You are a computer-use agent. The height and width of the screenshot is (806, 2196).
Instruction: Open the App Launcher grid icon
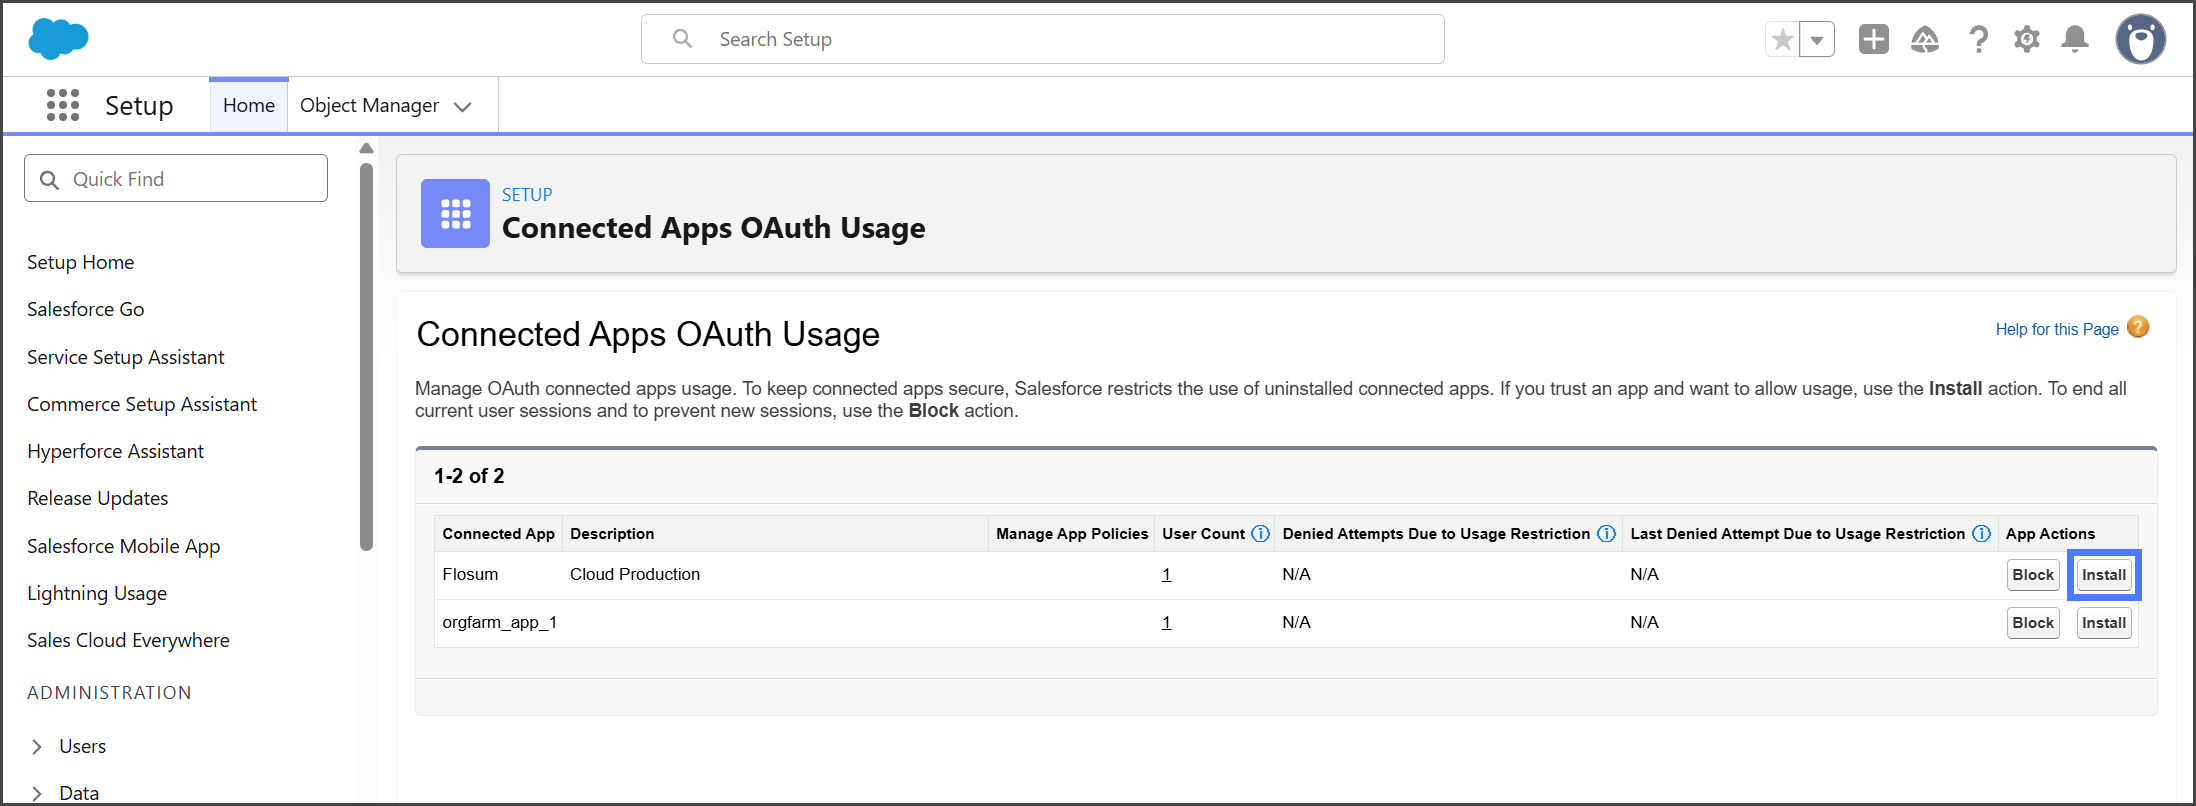(63, 105)
